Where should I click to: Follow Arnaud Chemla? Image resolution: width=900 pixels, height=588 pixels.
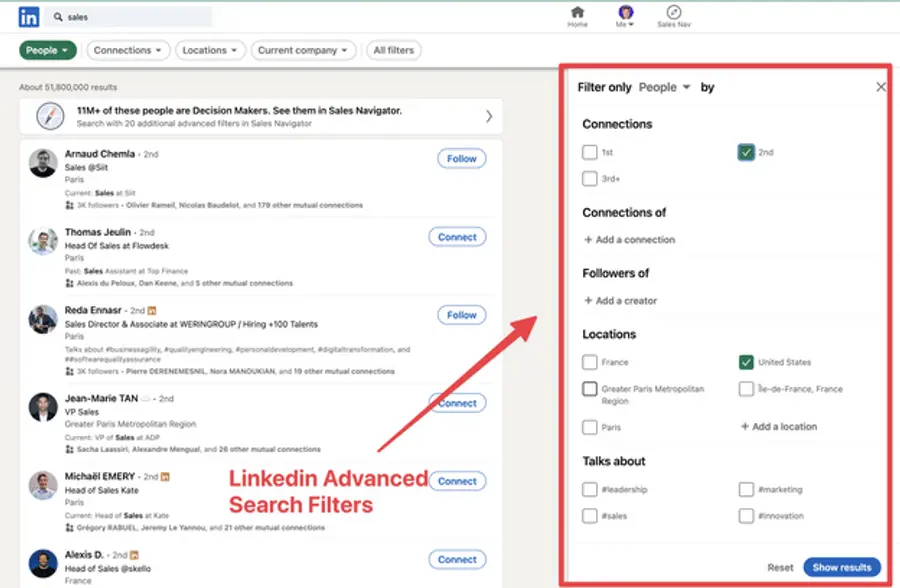461,158
